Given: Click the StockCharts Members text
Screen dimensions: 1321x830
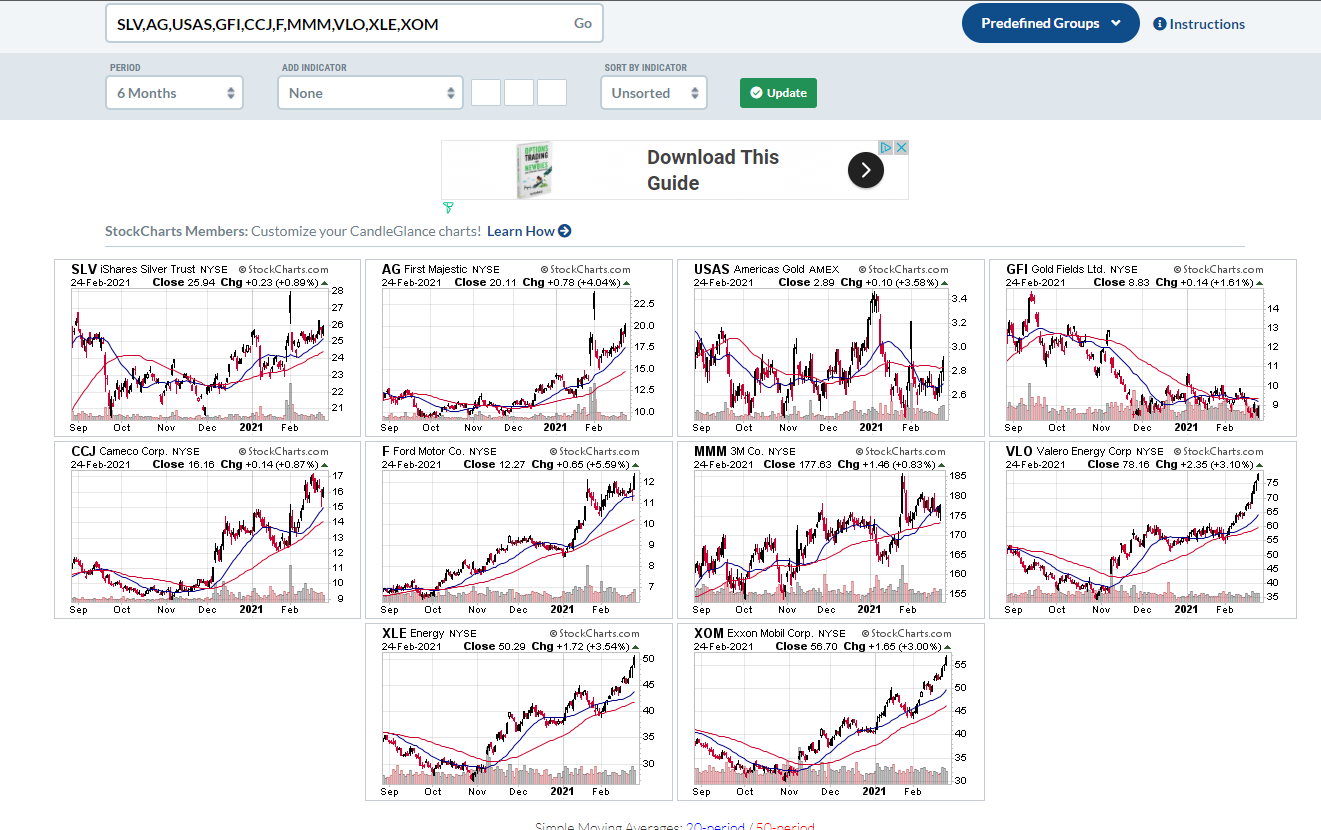Looking at the screenshot, I should (x=176, y=231).
